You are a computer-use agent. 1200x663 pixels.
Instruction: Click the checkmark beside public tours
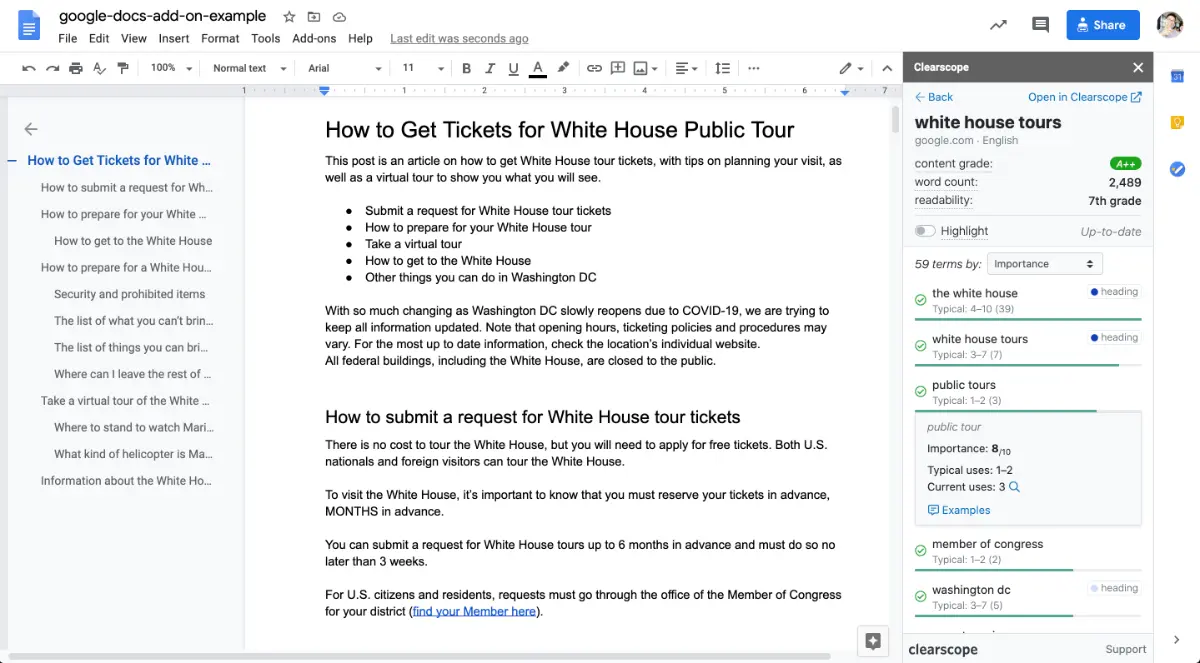coord(920,392)
